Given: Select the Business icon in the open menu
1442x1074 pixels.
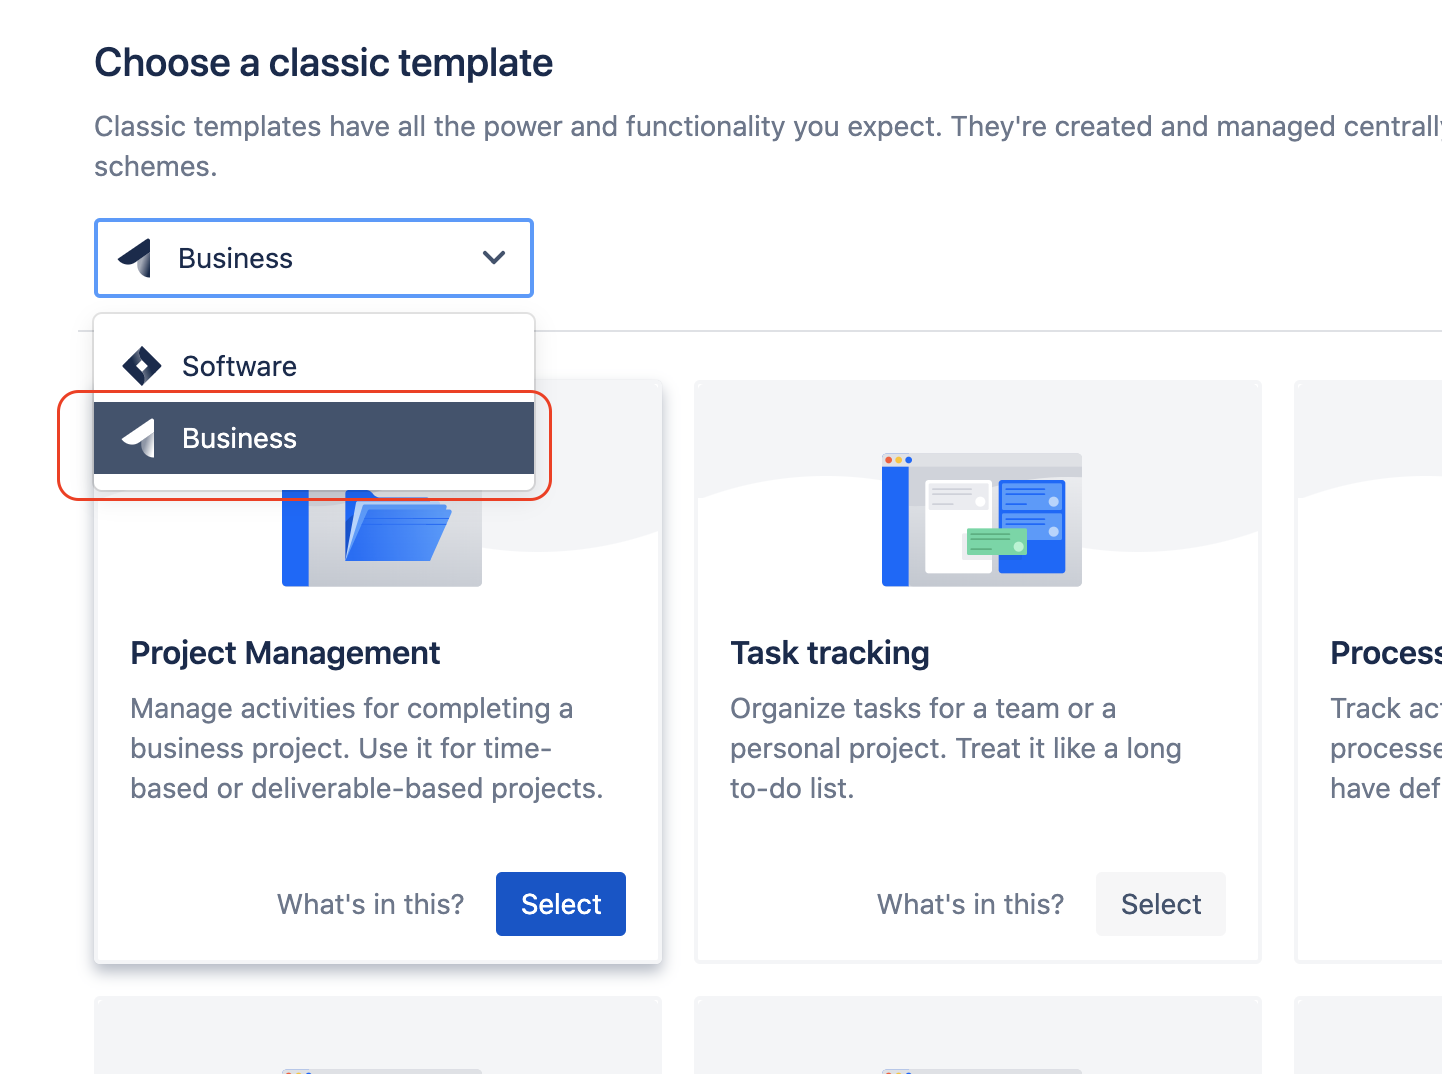Looking at the screenshot, I should [x=142, y=437].
